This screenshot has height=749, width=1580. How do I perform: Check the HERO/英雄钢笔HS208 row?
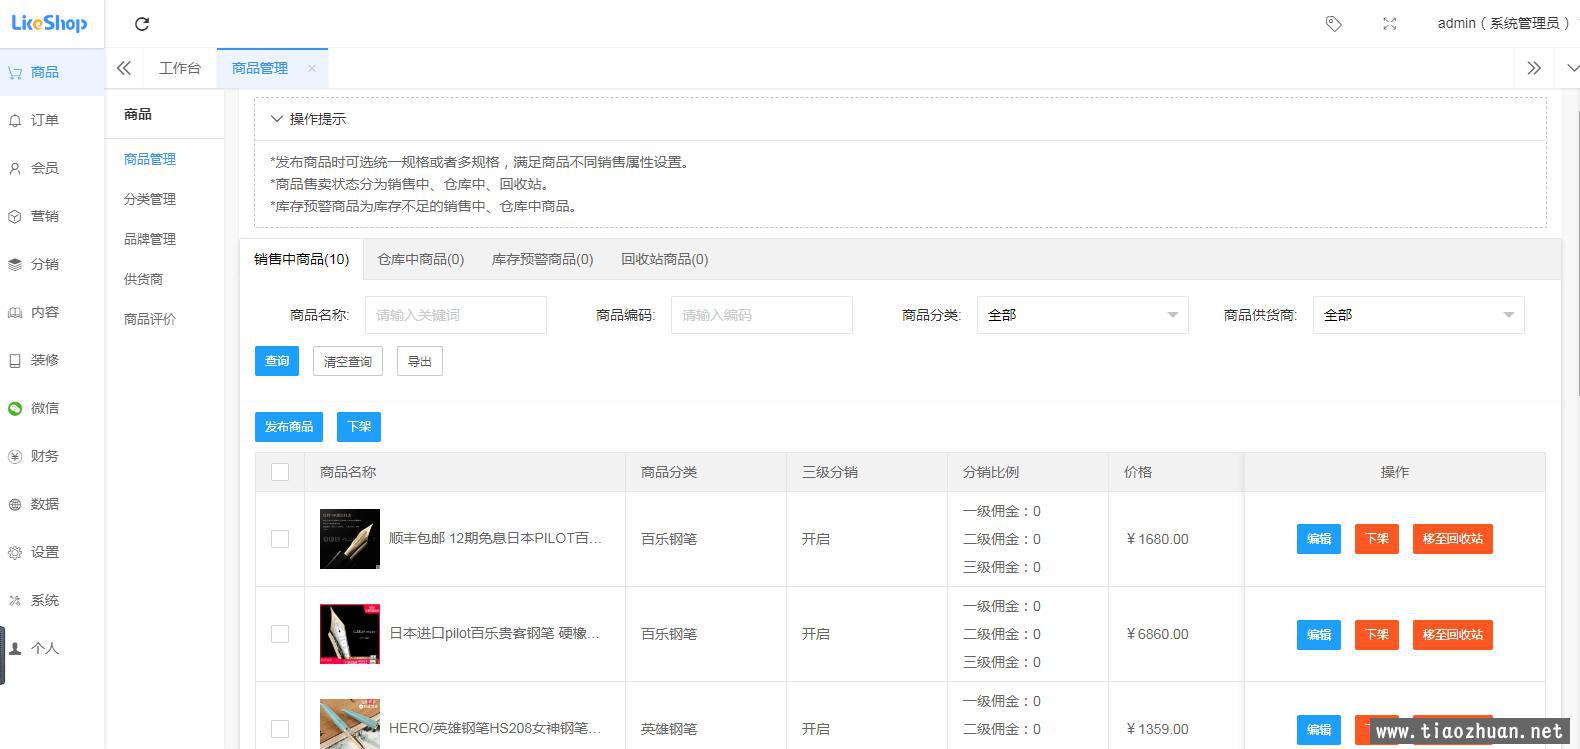pos(280,729)
